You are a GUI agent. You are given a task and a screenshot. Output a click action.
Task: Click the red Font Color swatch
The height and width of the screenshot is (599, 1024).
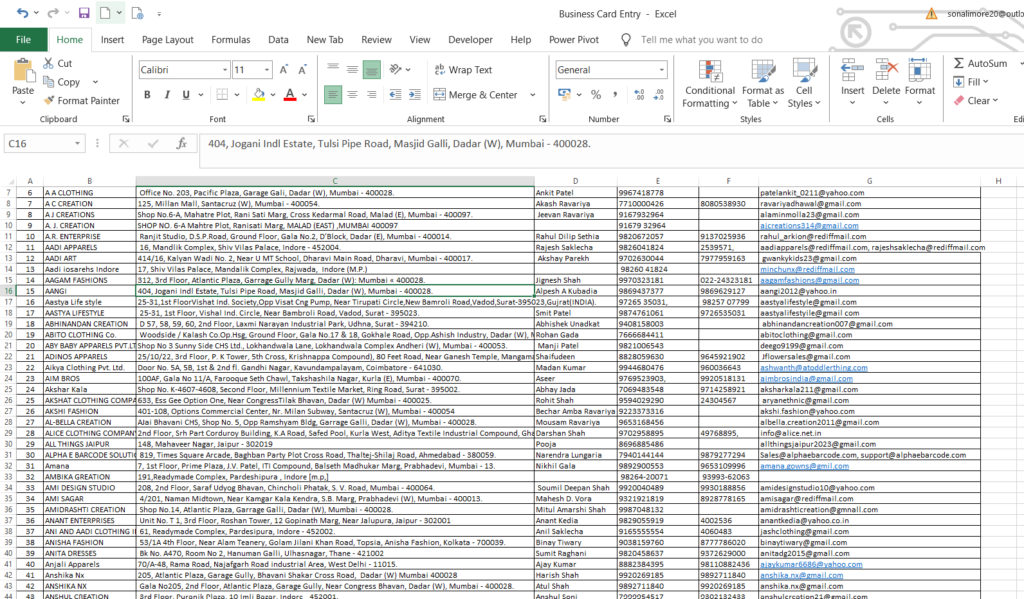(x=289, y=95)
